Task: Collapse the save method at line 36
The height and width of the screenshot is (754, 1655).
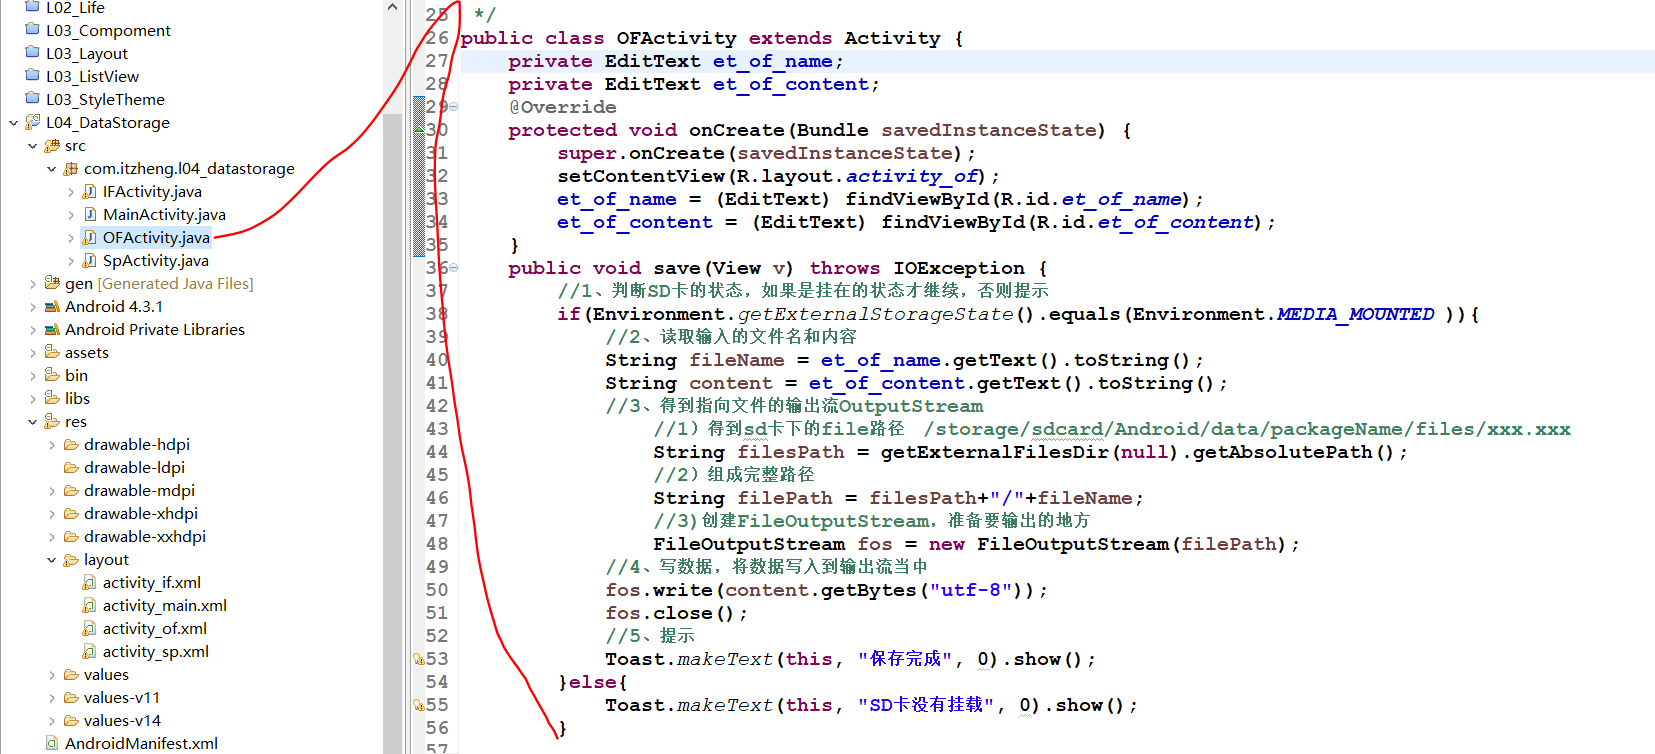Action: pos(454,268)
